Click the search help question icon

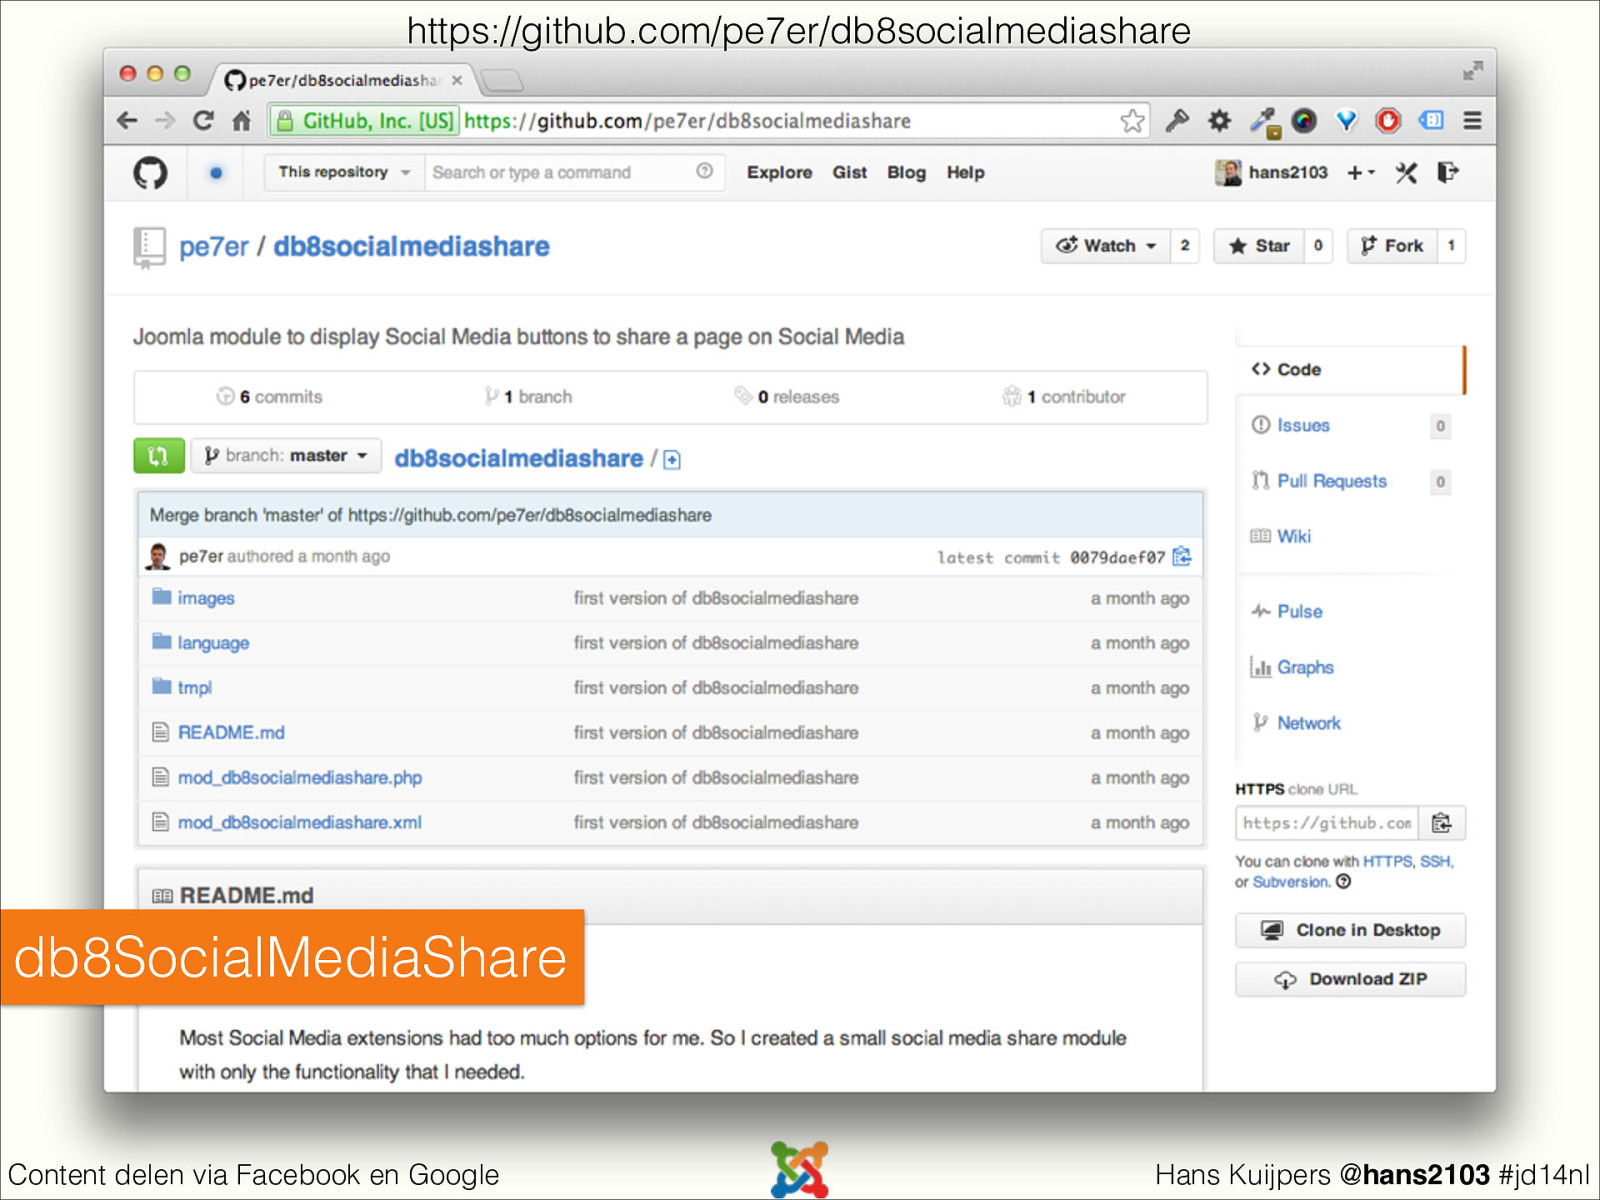coord(705,171)
